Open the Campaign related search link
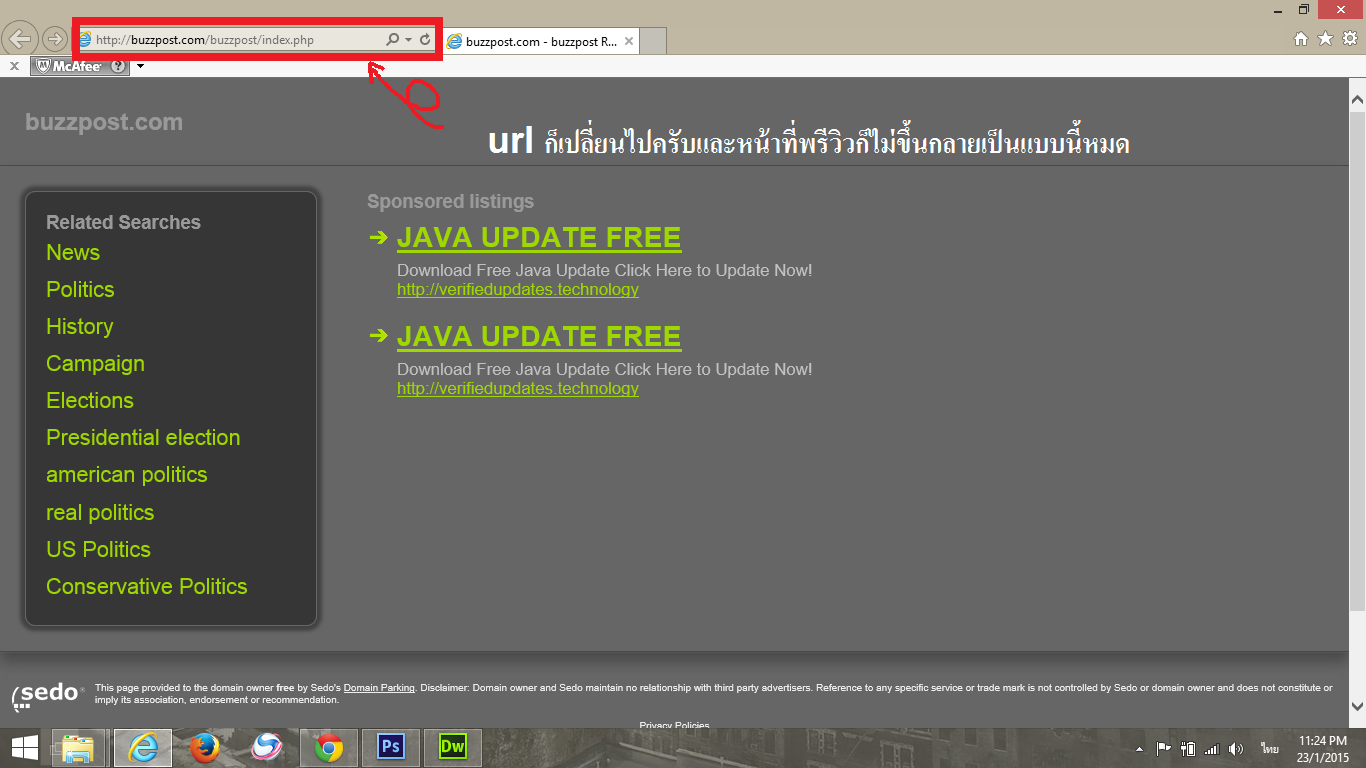The height and width of the screenshot is (768, 1366). (x=95, y=364)
